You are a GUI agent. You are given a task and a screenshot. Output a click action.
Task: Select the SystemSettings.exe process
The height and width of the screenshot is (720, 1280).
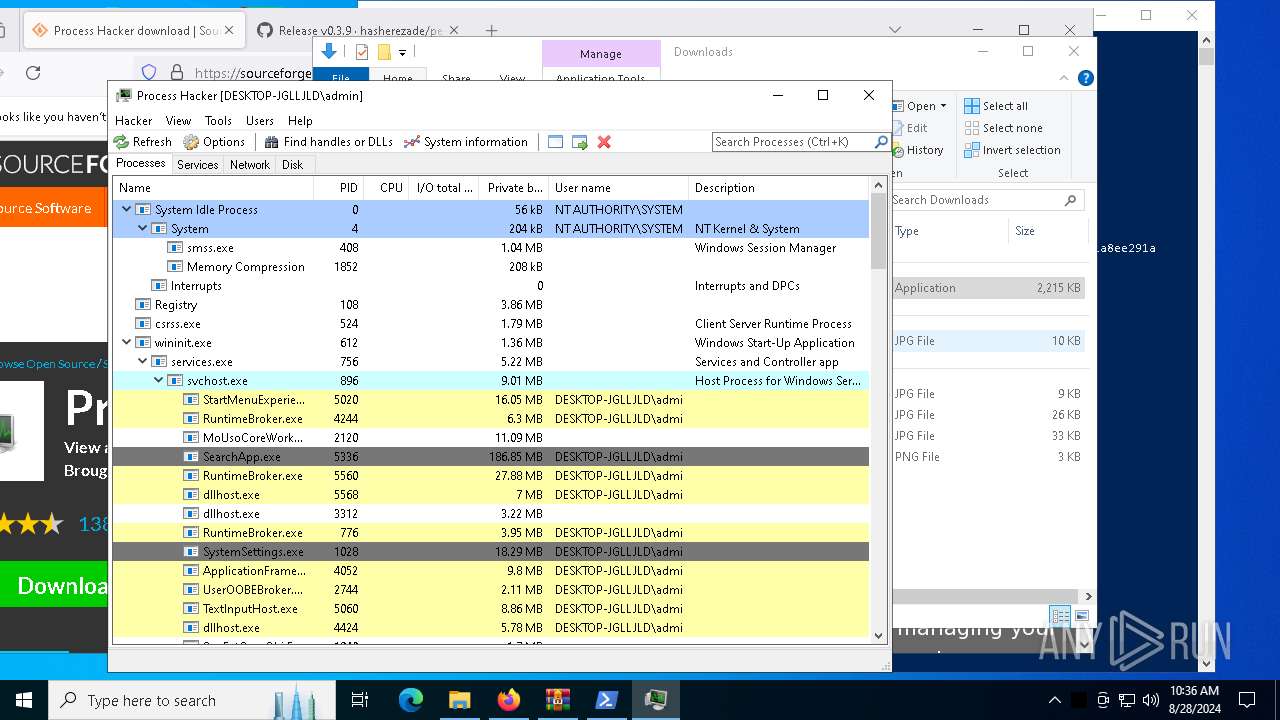491,552
